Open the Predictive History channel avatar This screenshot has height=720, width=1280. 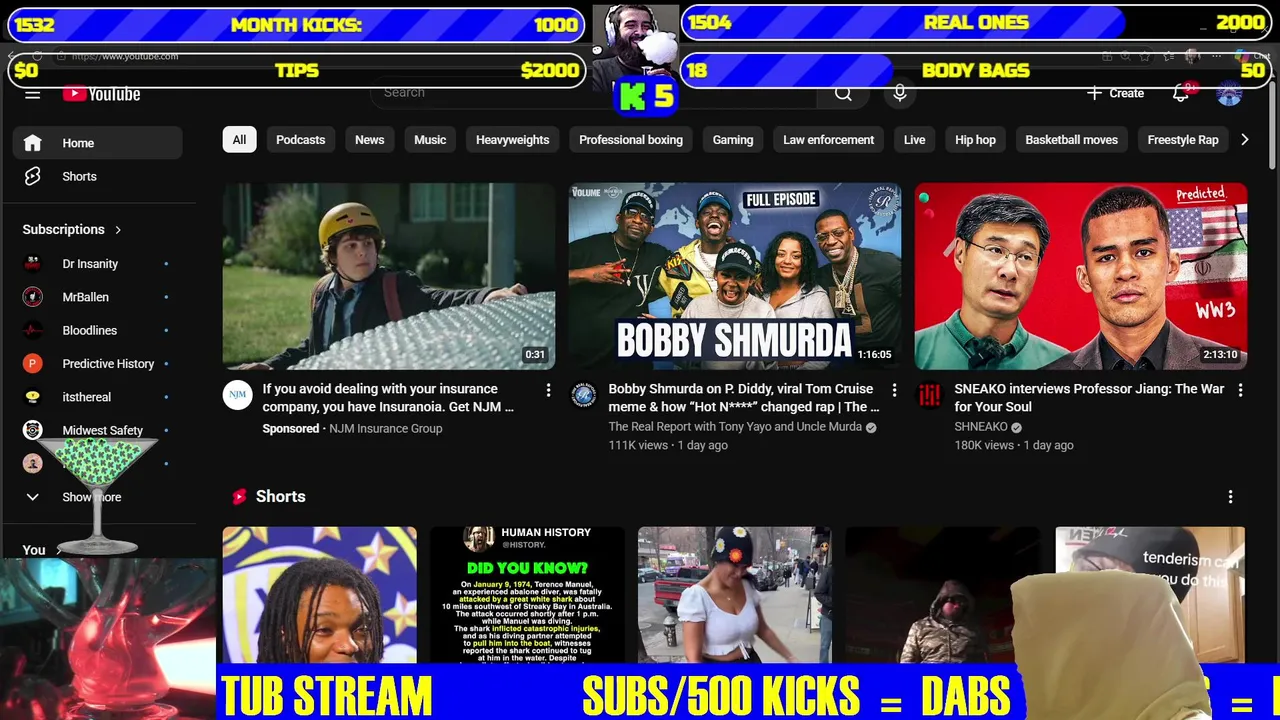(x=33, y=364)
